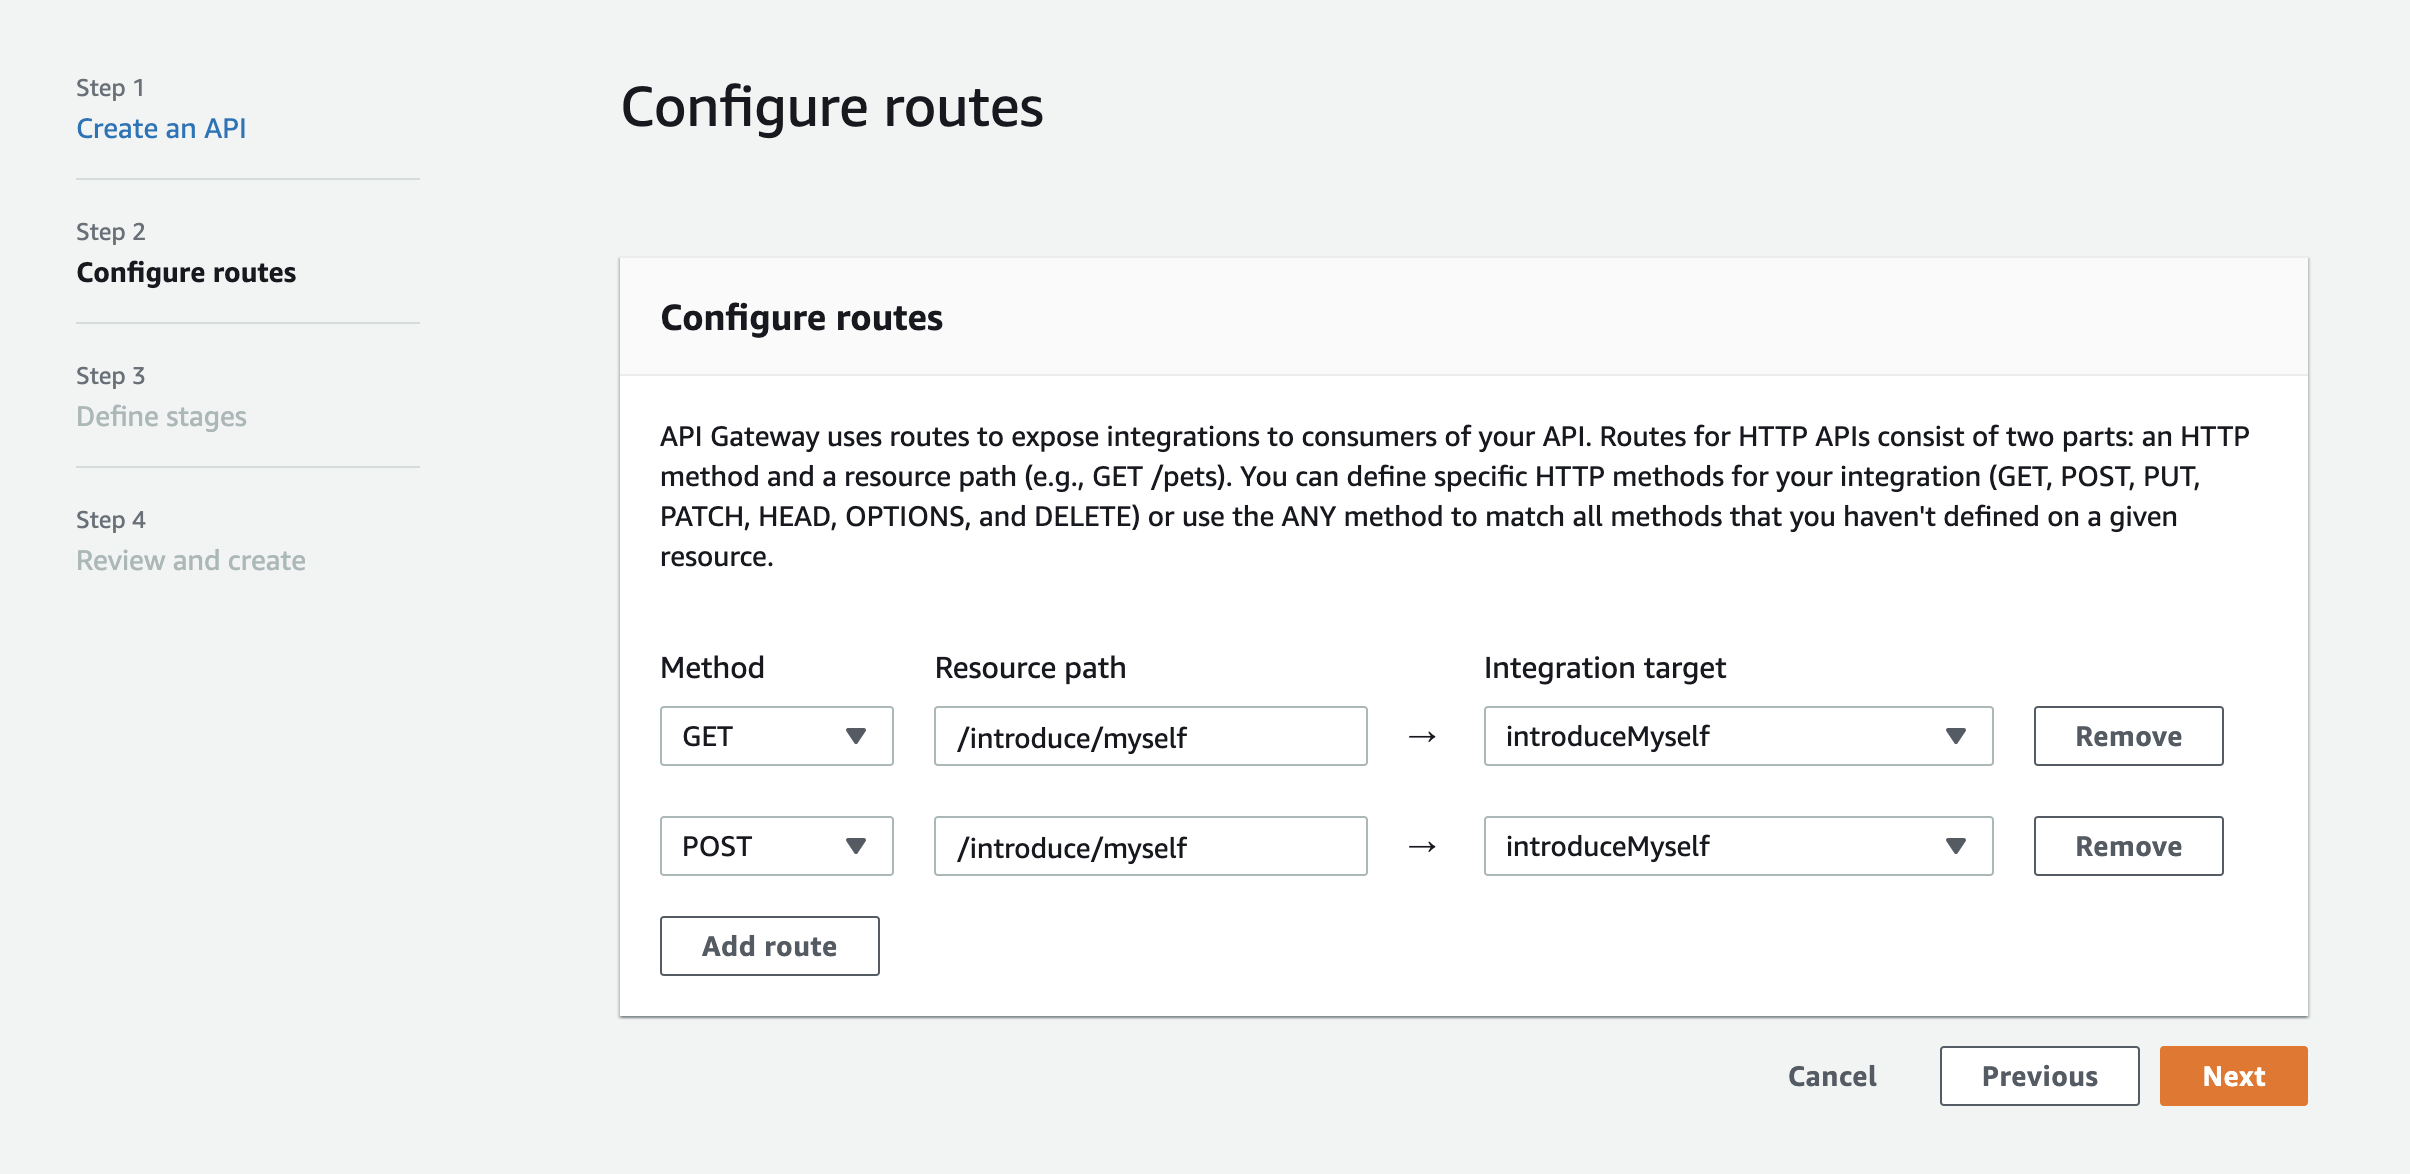The height and width of the screenshot is (1174, 2410).
Task: Remove the POST /introduce/myself route
Action: point(2128,846)
